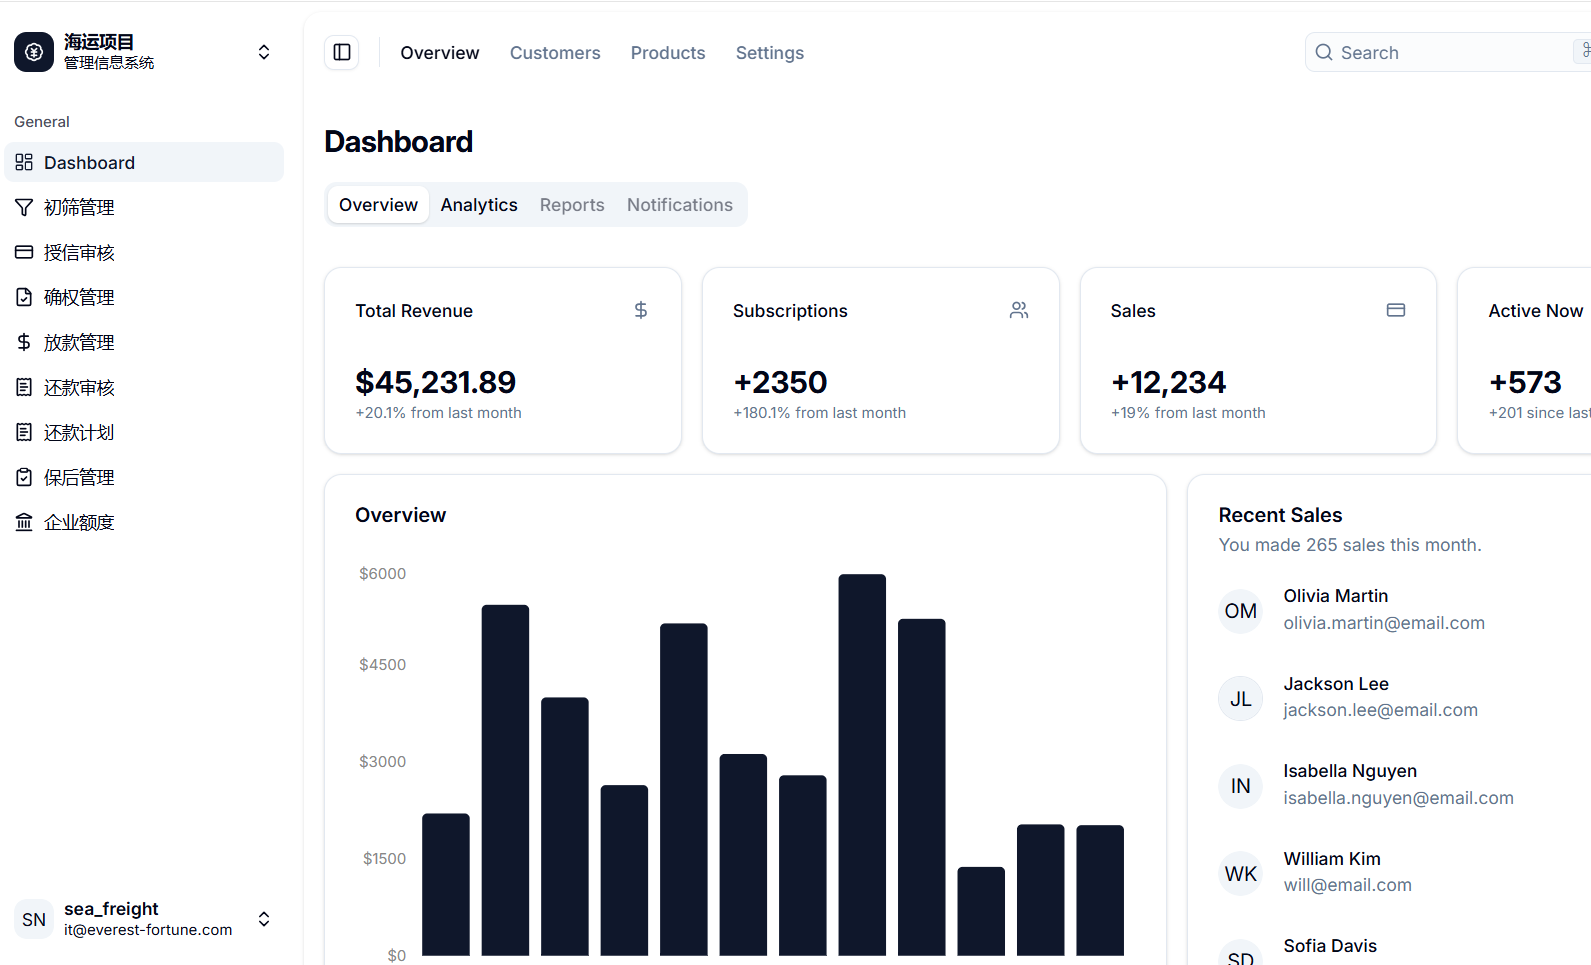Click the card icon beside 授信审核
The image size is (1591, 965).
tap(24, 252)
